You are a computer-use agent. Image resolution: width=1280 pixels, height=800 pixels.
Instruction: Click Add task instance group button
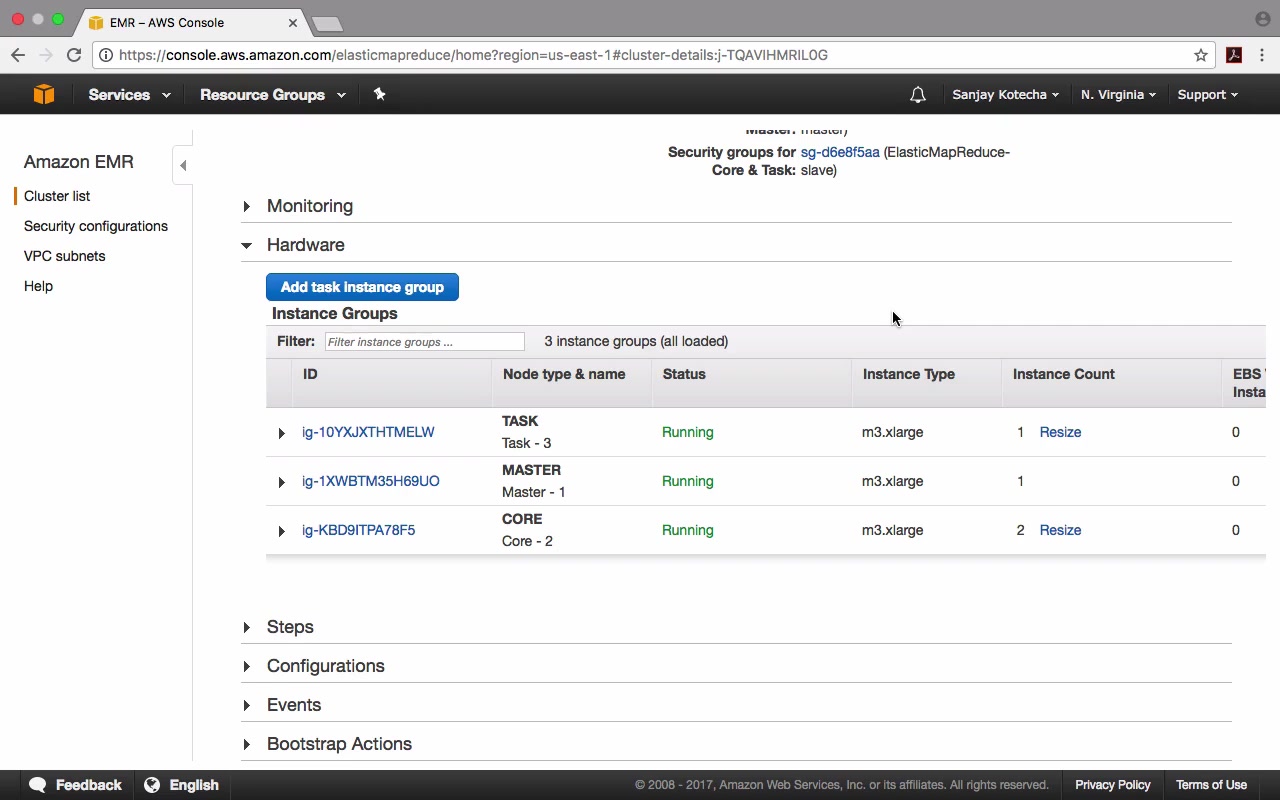[x=362, y=287]
